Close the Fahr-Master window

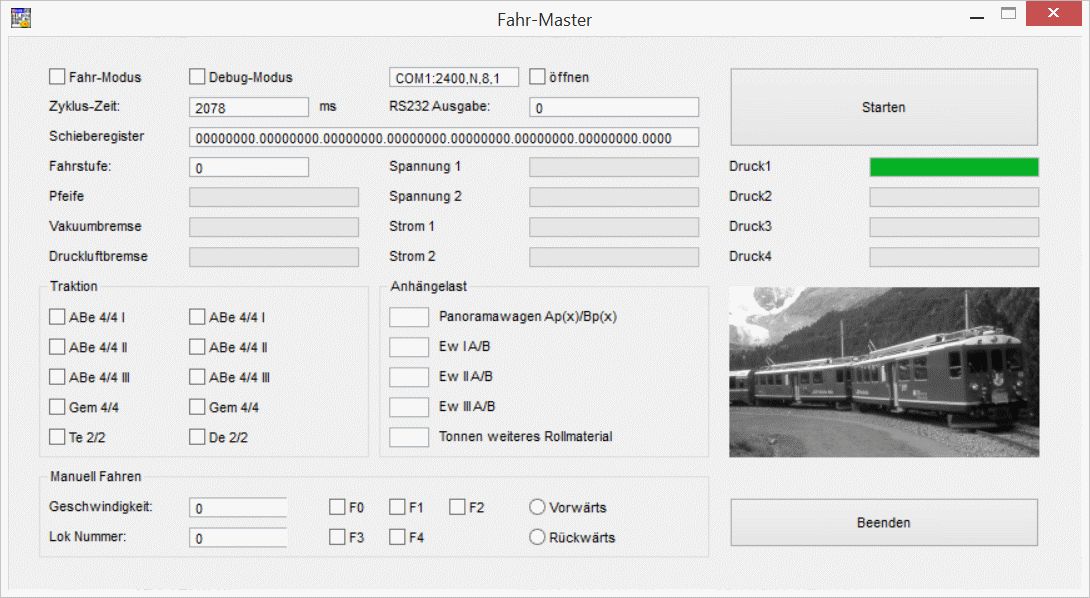(x=1053, y=14)
